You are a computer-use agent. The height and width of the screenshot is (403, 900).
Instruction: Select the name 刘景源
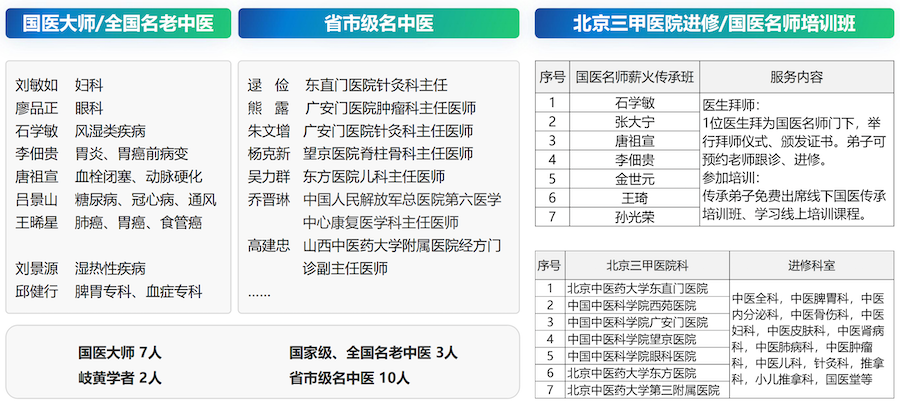(x=37, y=268)
